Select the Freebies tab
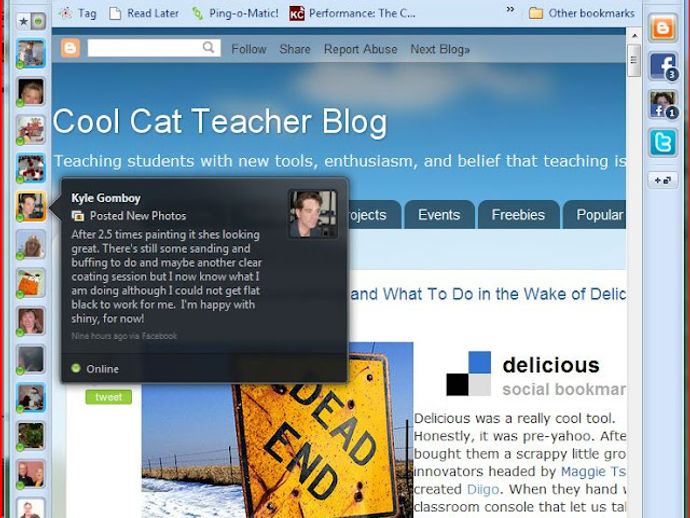This screenshot has height=518, width=690. [x=518, y=215]
